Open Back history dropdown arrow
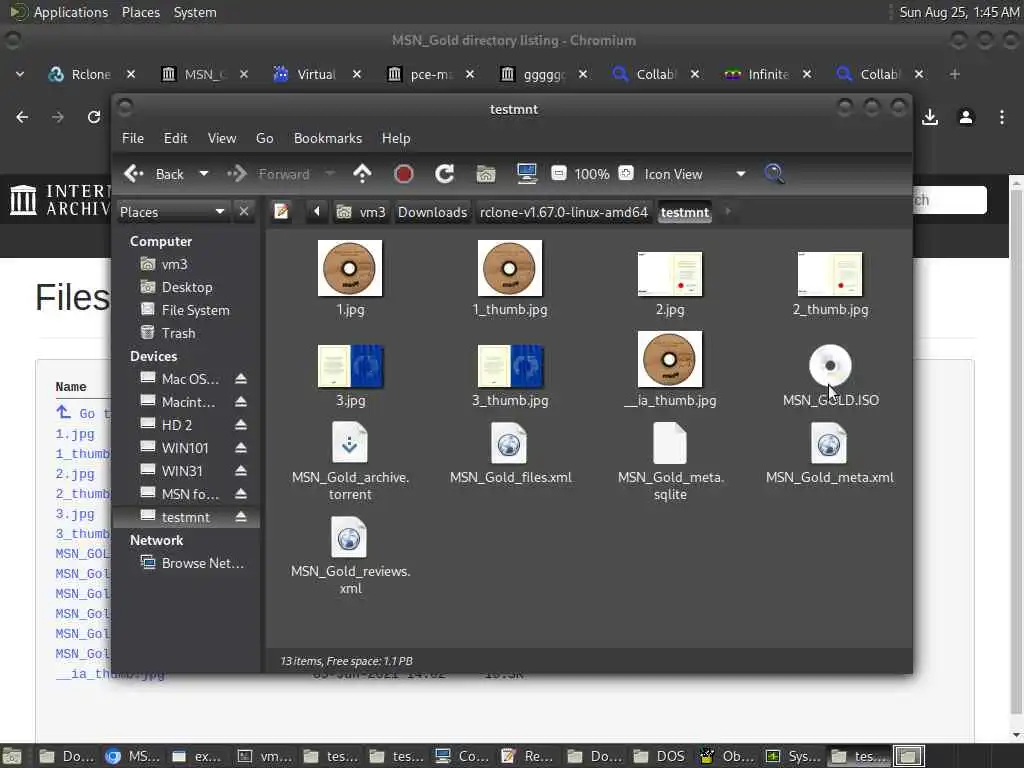1024x768 pixels. point(204,174)
